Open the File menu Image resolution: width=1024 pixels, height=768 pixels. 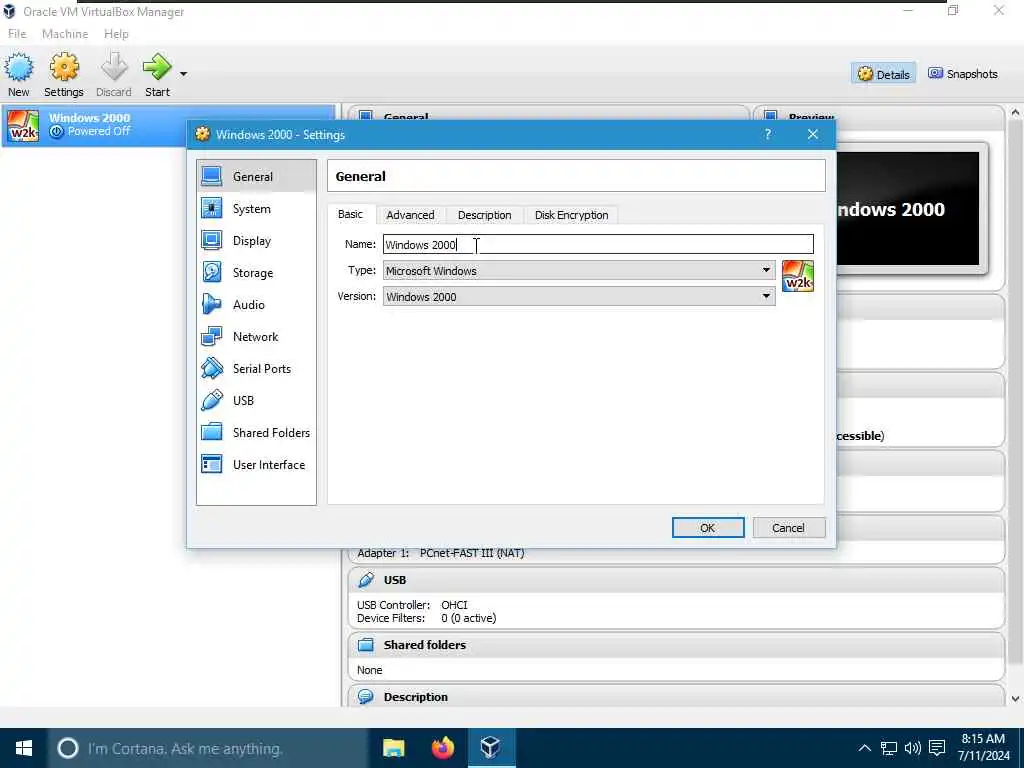point(17,34)
